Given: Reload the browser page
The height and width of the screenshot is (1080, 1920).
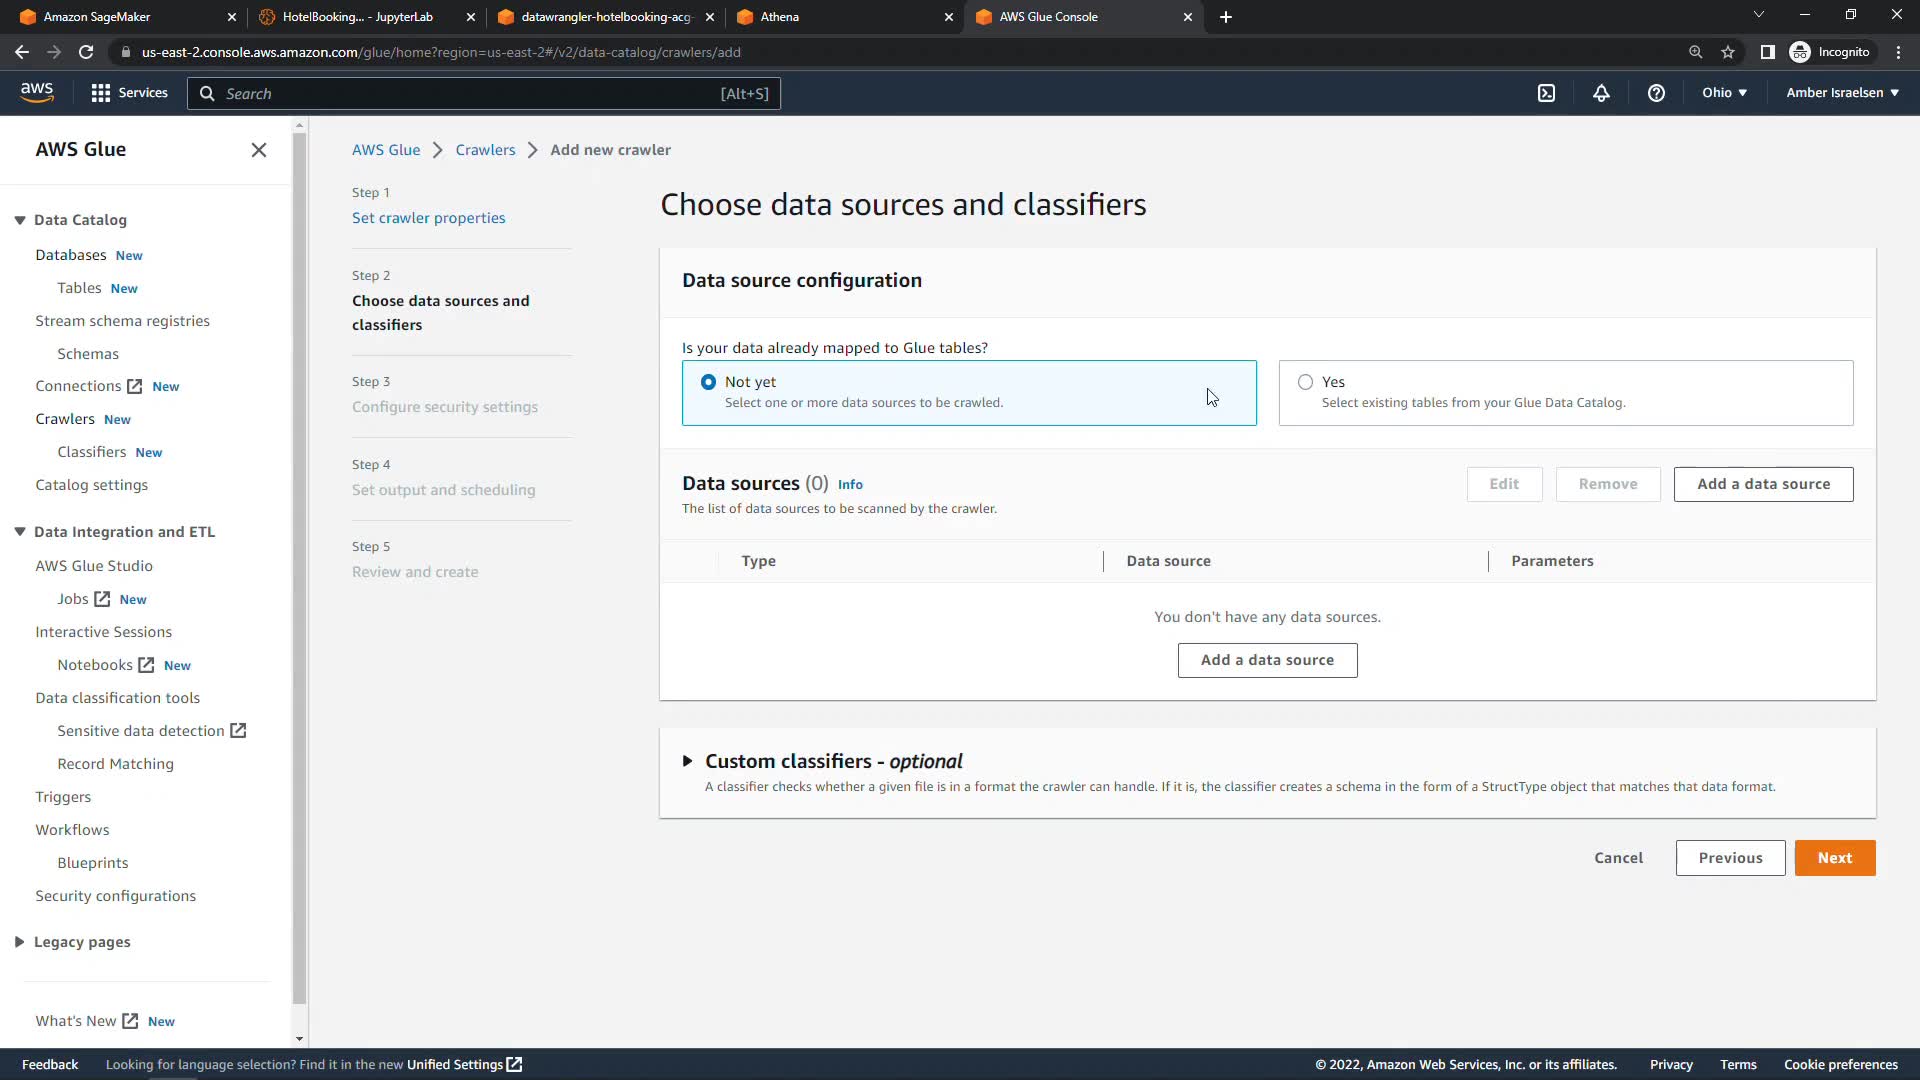Looking at the screenshot, I should [x=86, y=52].
